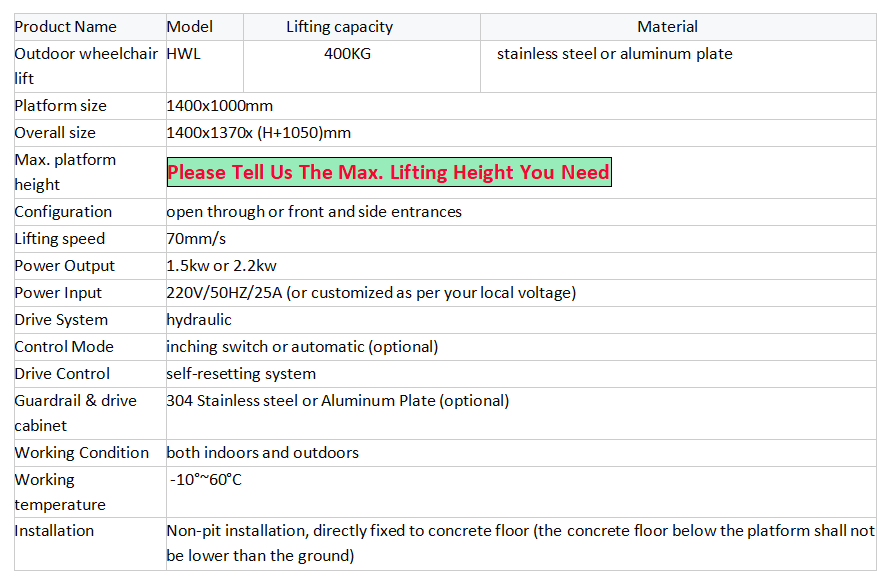Select the inching switch or automatic cell
Viewport: 888px width, 582px height.
tap(302, 347)
